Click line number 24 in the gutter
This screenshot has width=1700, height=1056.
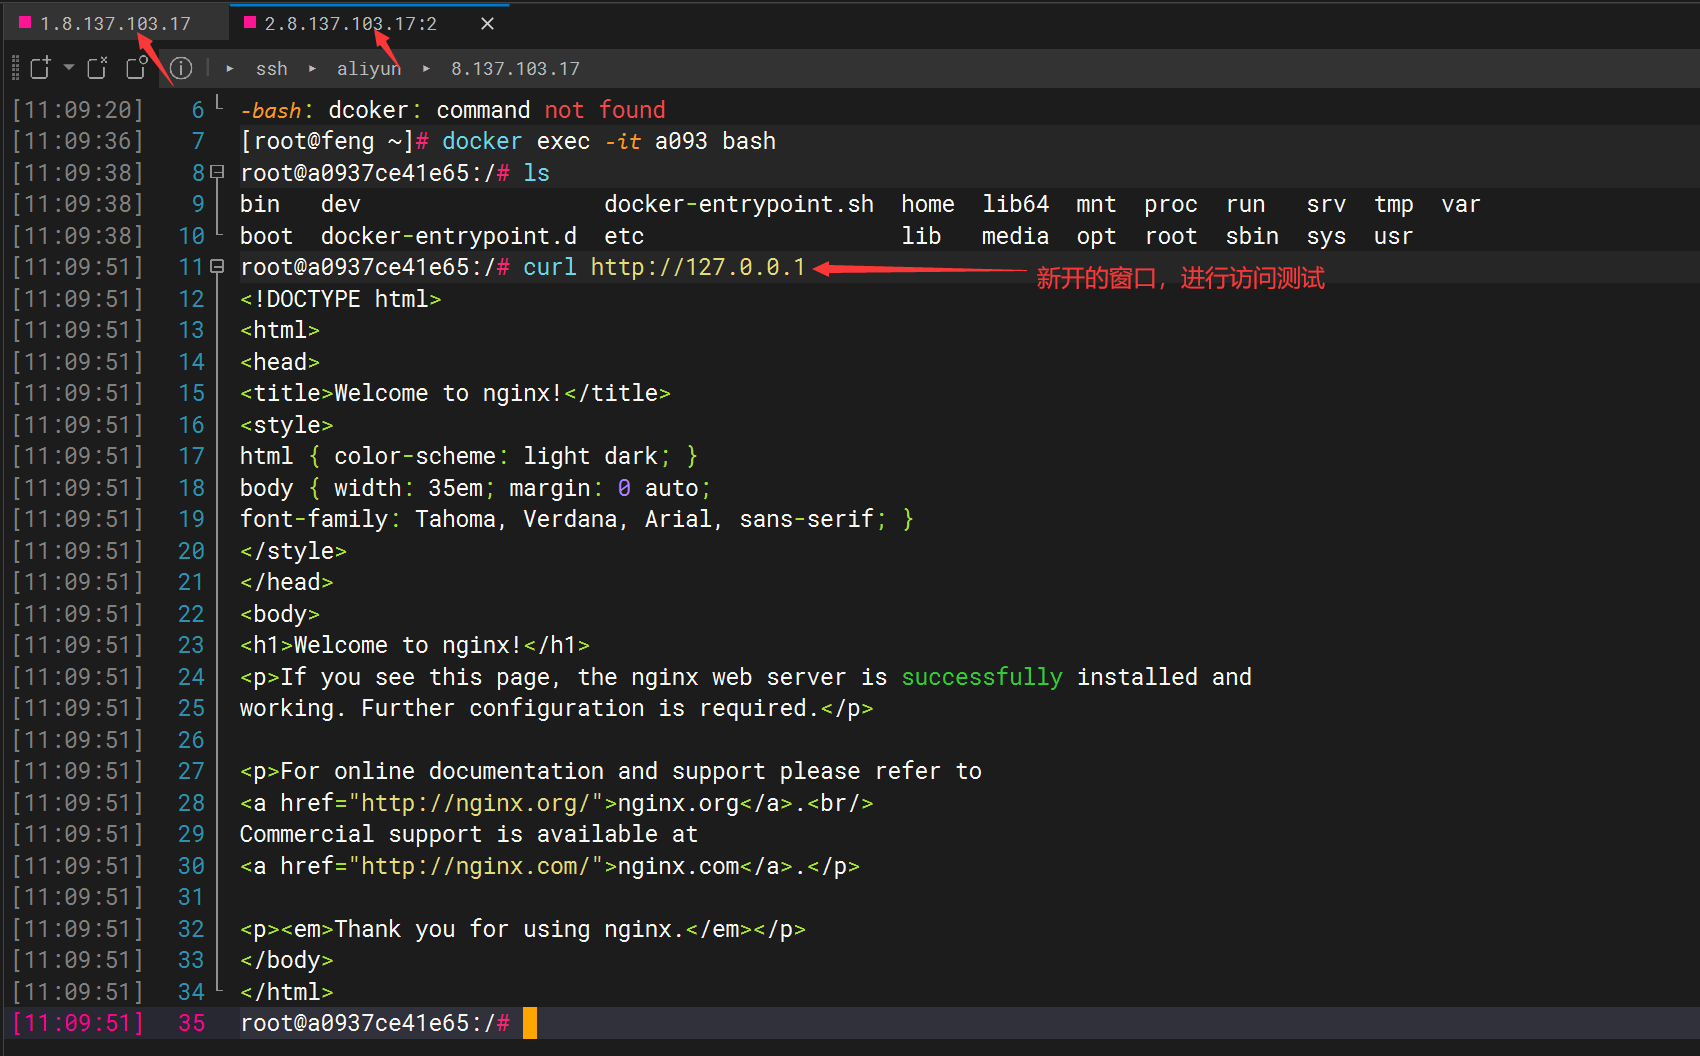(x=191, y=677)
